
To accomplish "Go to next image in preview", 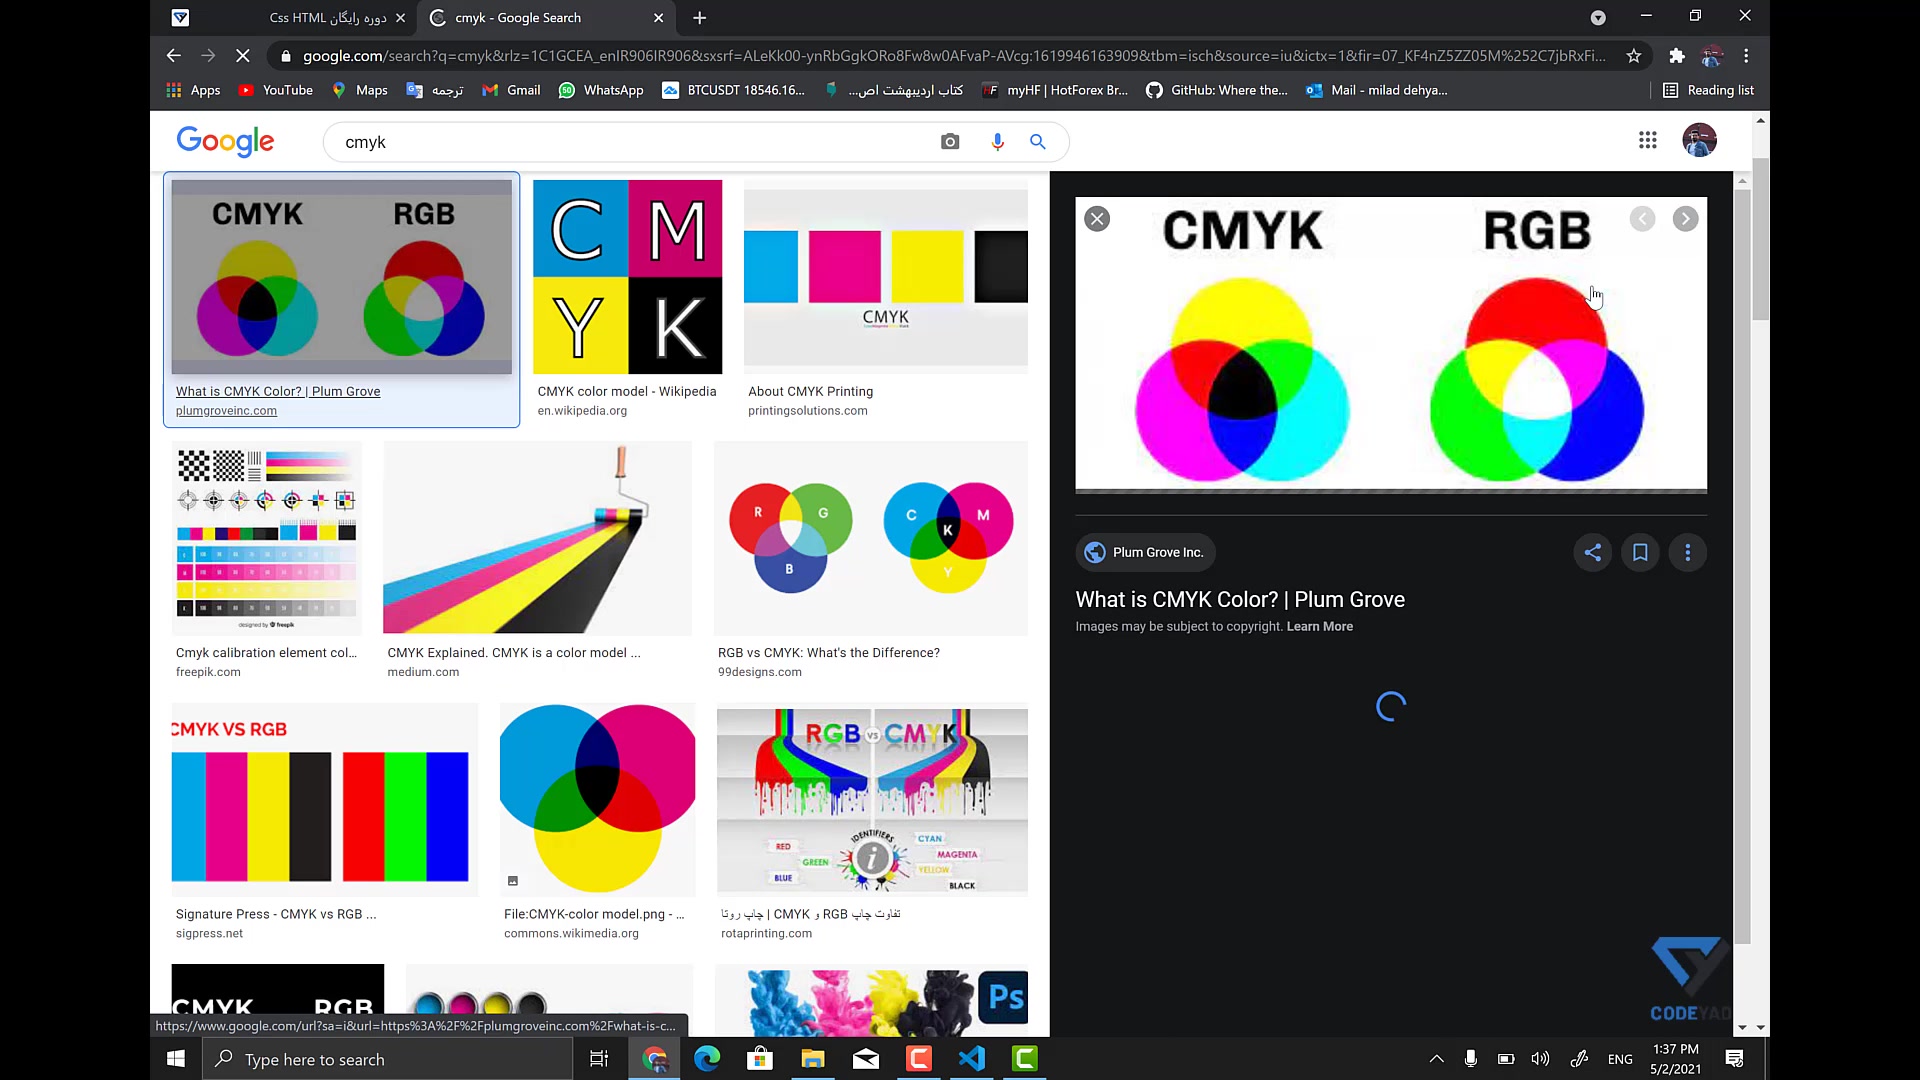I will pyautogui.click(x=1685, y=219).
